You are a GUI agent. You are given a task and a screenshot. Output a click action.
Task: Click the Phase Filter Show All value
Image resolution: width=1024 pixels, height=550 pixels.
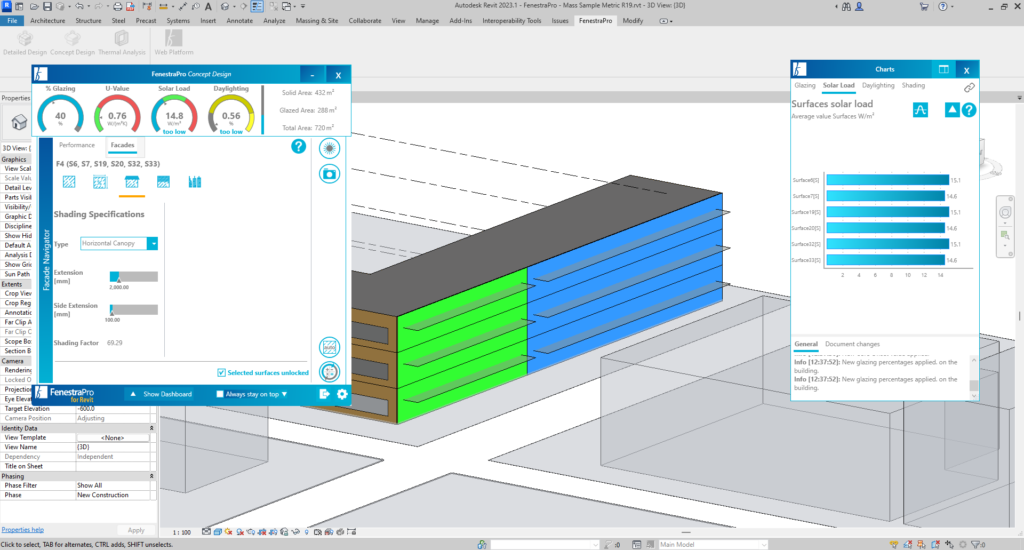click(x=112, y=485)
